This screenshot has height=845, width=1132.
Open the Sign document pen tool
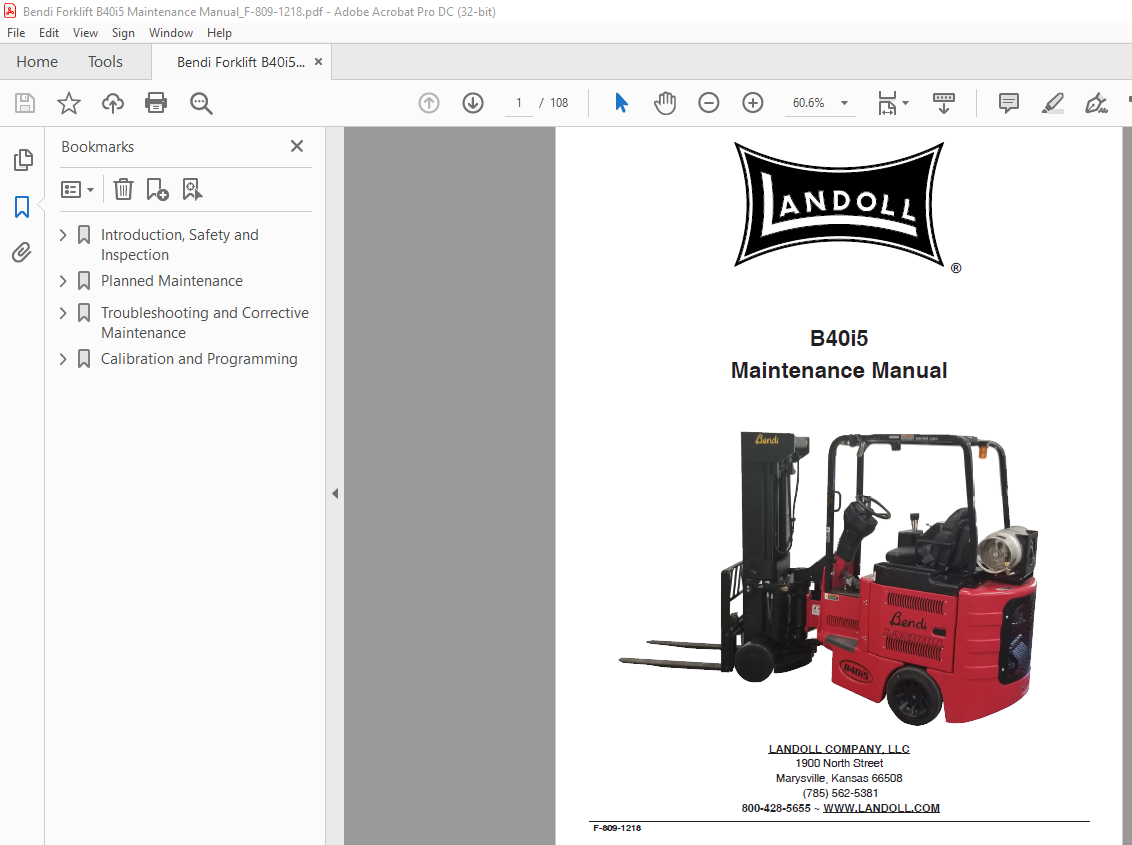coord(1096,103)
